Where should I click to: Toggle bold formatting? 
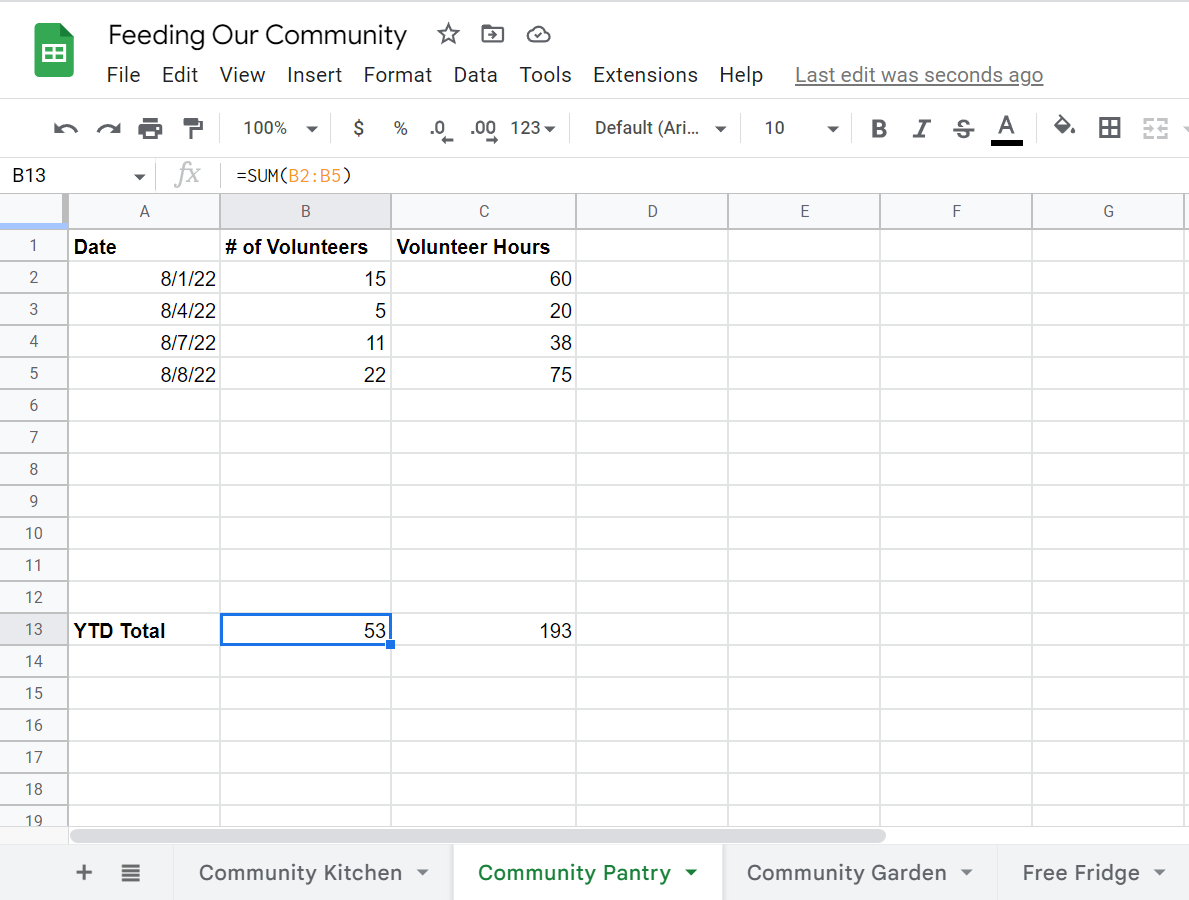[878, 128]
